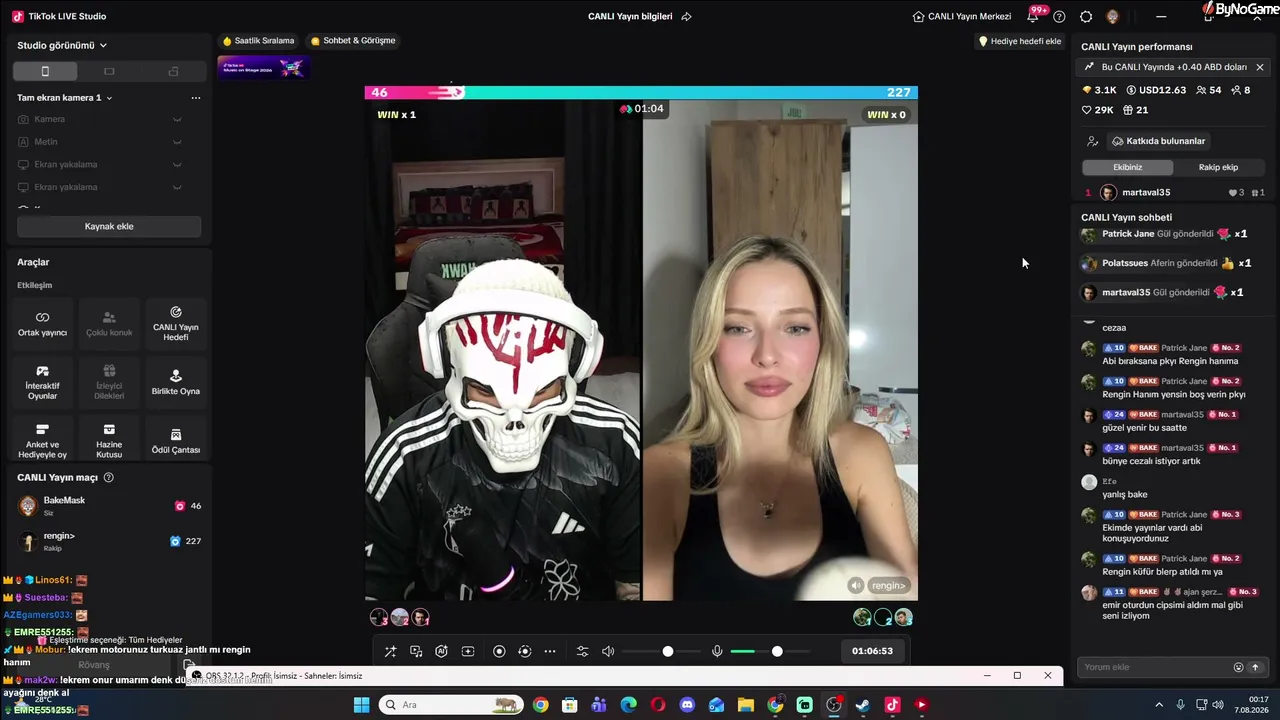Viewport: 1280px width, 720px height.
Task: Click the Kaynak ekle button
Action: [x=109, y=226]
